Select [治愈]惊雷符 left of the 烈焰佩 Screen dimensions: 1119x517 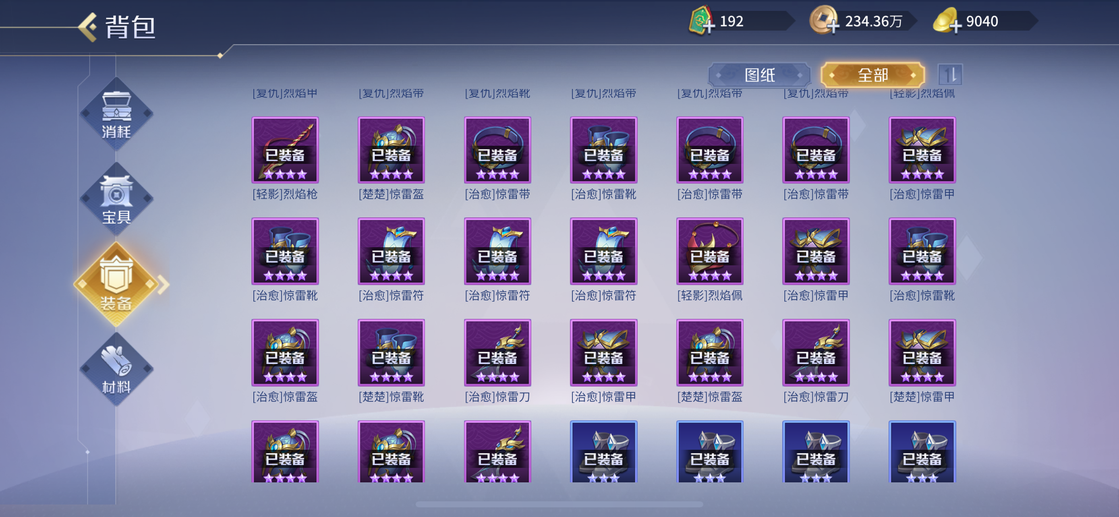coord(604,251)
